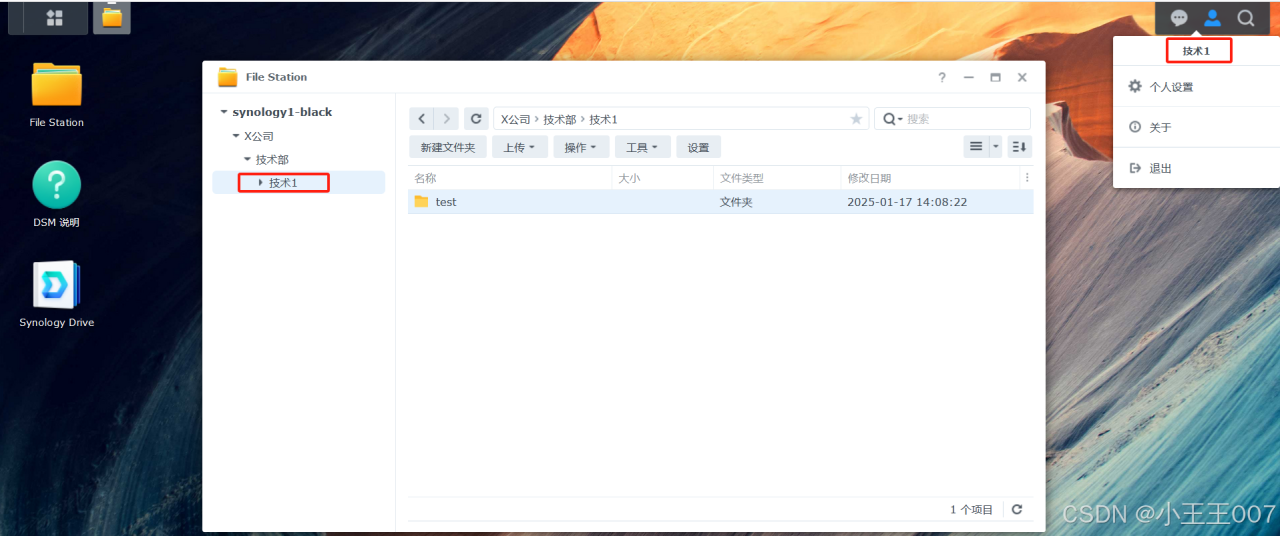1280x536 pixels.
Task: Sort by the 文件类型 column header
Action: [777, 178]
